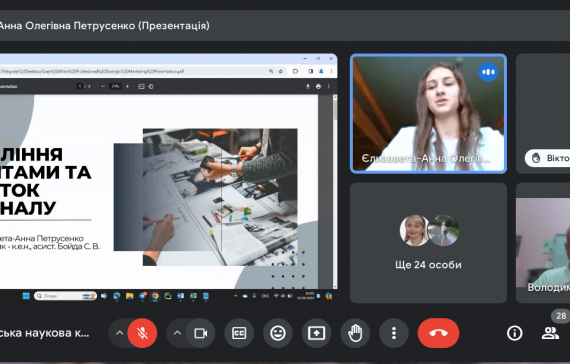
Task: Open more options three-dot menu
Action: [x=394, y=333]
